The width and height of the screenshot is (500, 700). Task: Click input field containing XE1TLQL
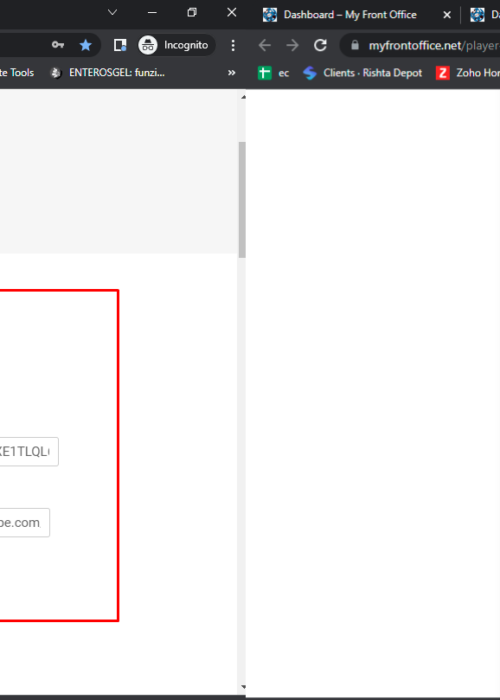click(x=28, y=452)
